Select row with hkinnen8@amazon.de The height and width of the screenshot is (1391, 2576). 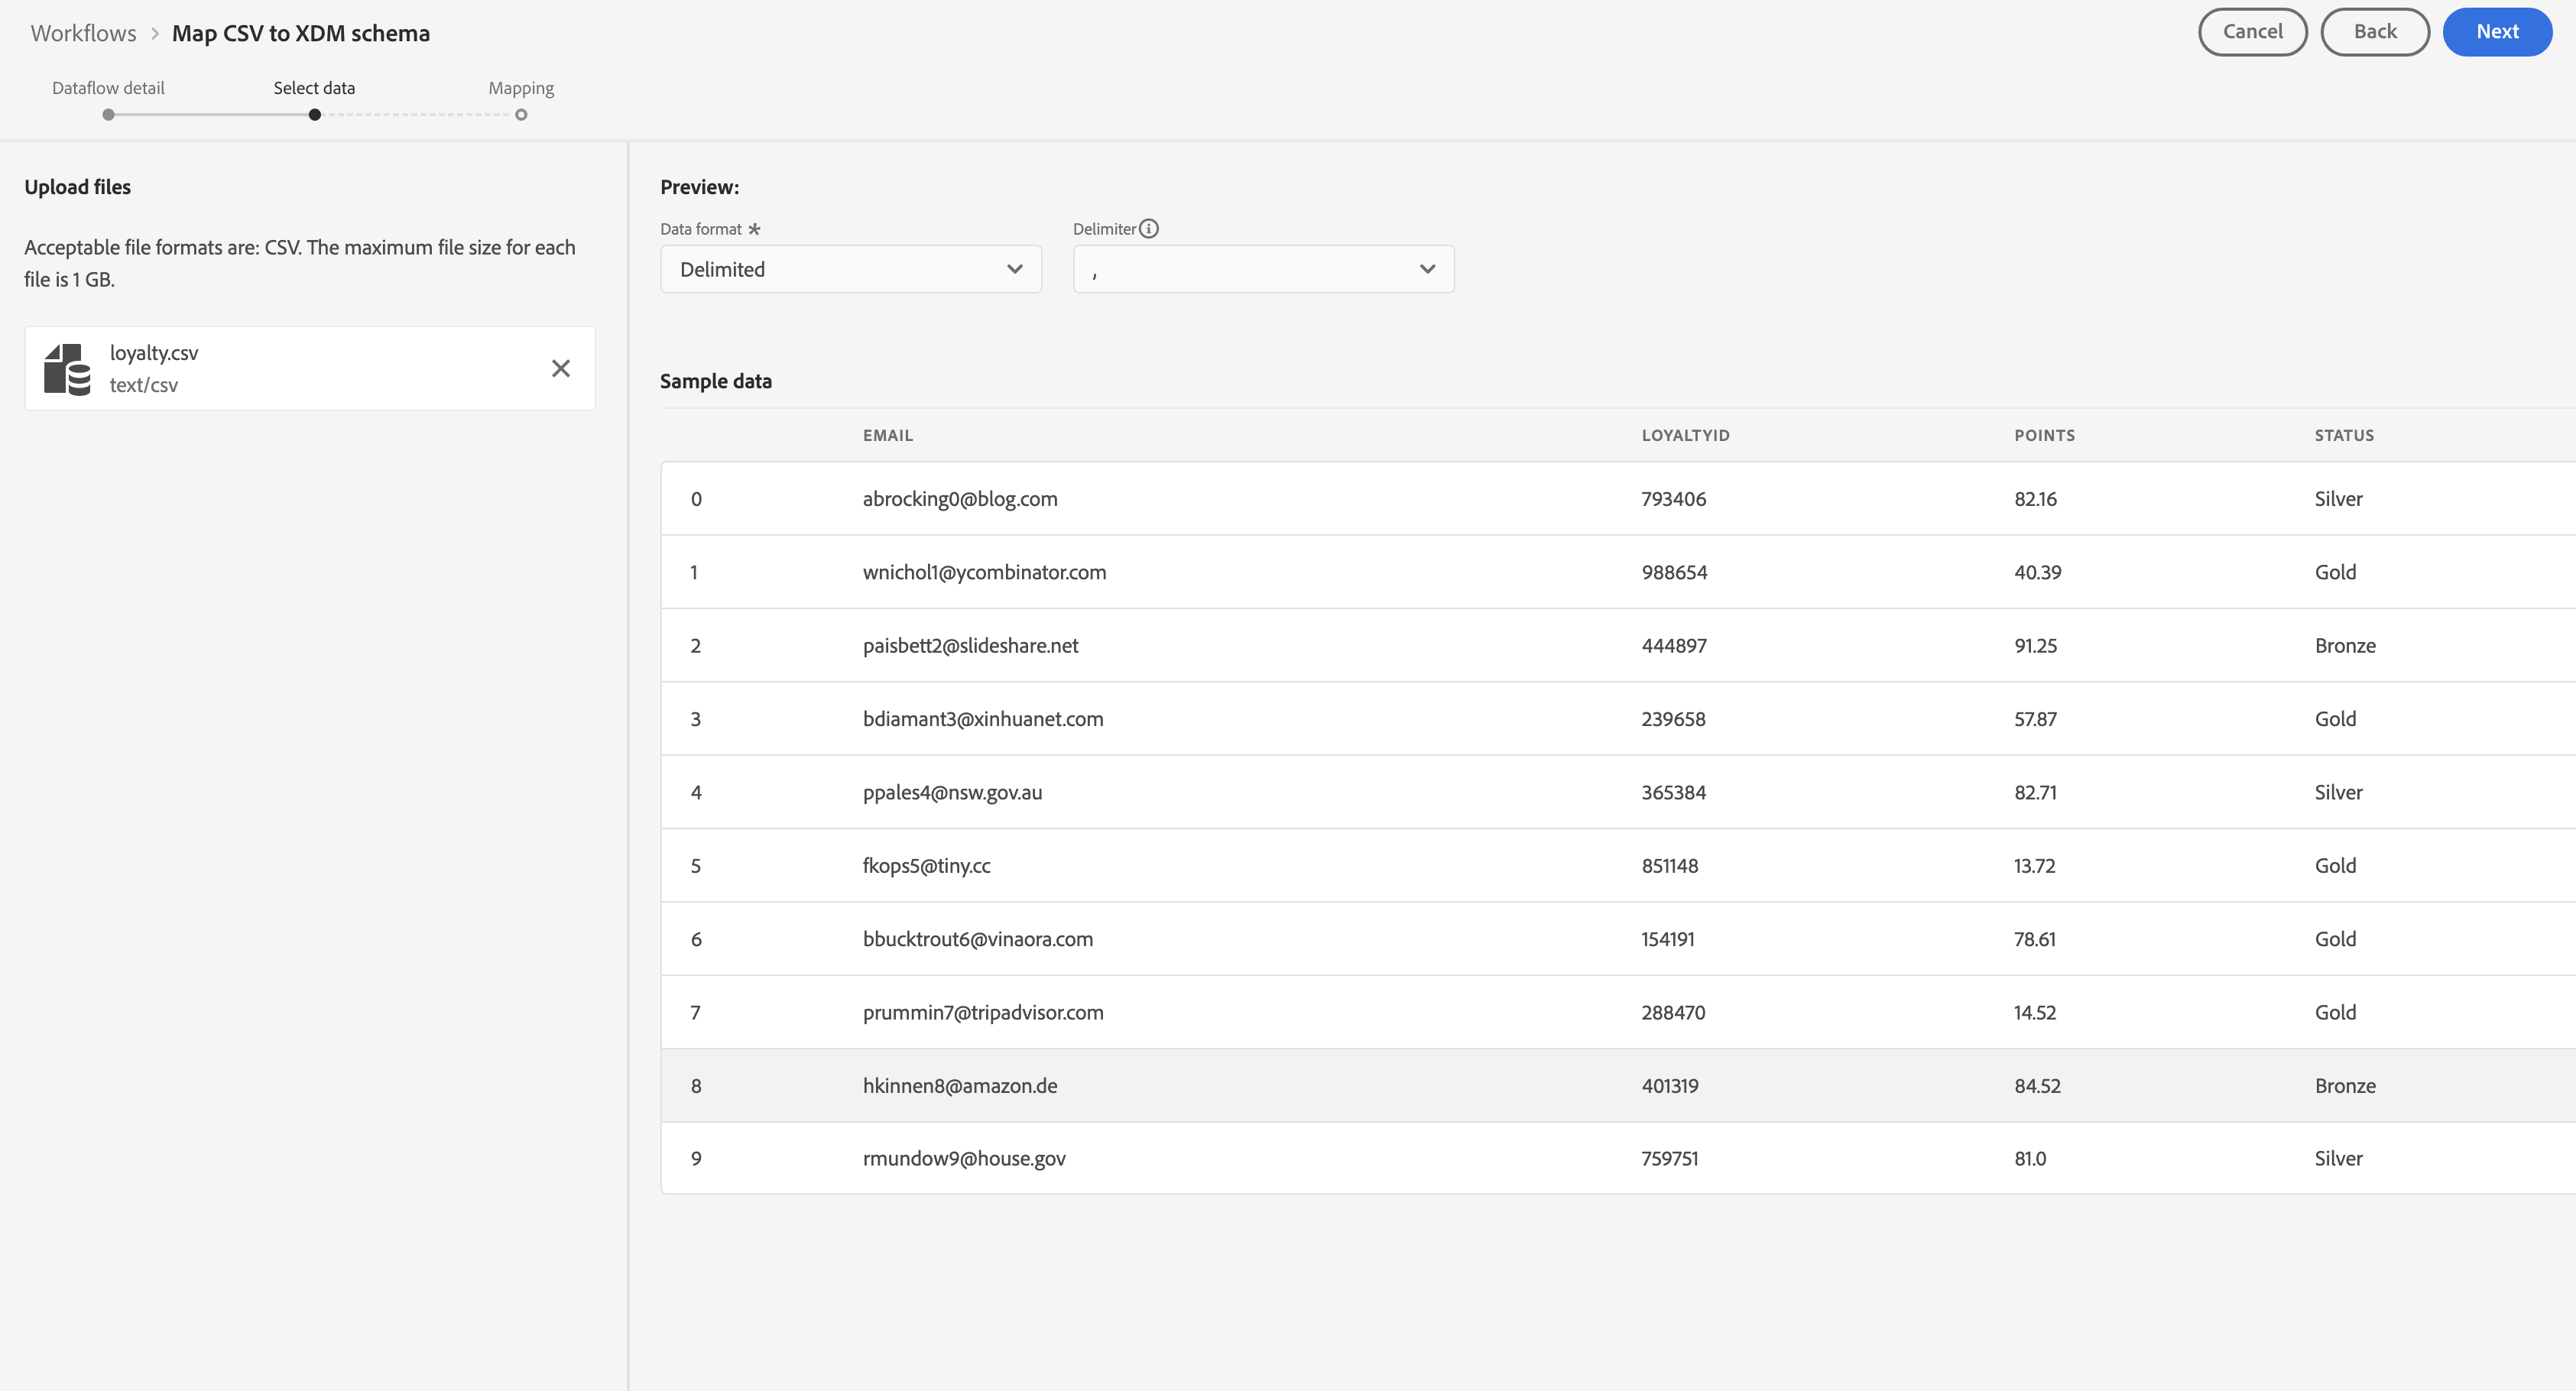pos(960,1085)
